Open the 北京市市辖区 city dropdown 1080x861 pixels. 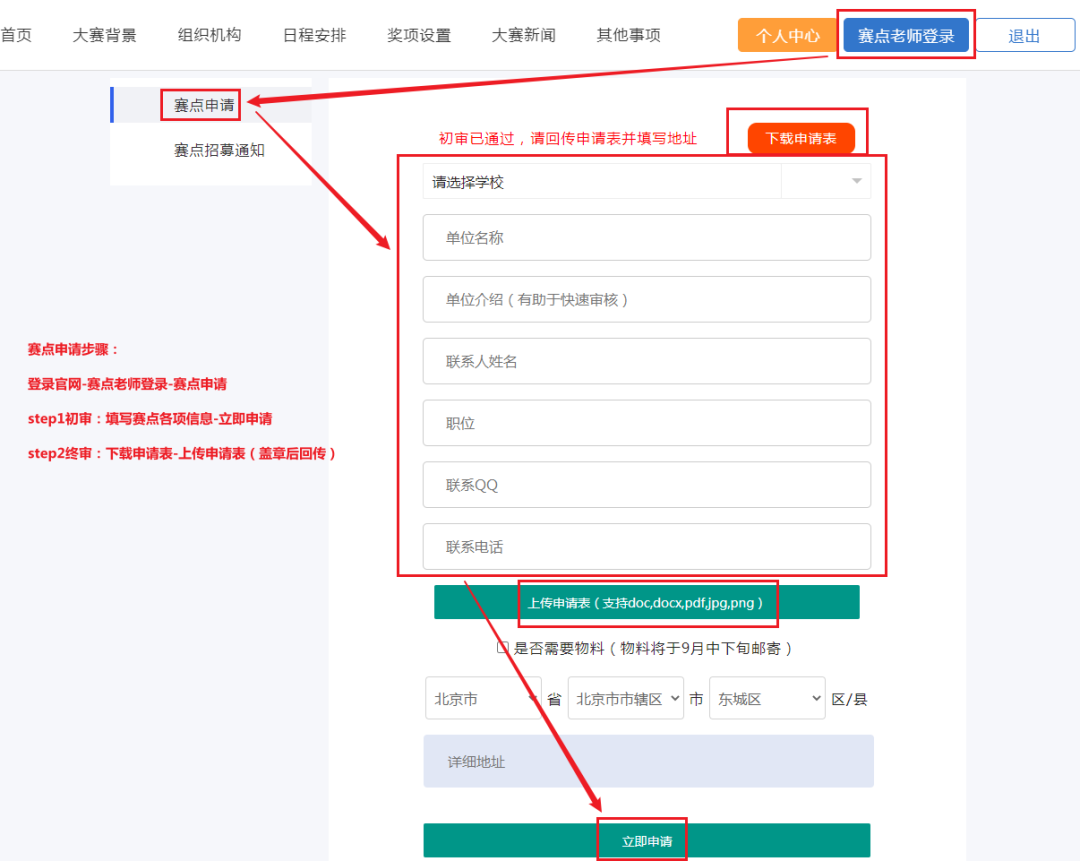[625, 698]
